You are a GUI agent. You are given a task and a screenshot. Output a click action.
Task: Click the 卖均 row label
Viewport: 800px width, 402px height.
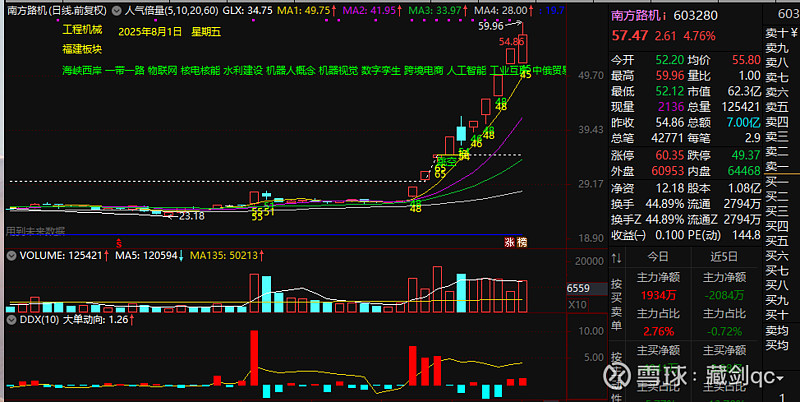click(777, 331)
